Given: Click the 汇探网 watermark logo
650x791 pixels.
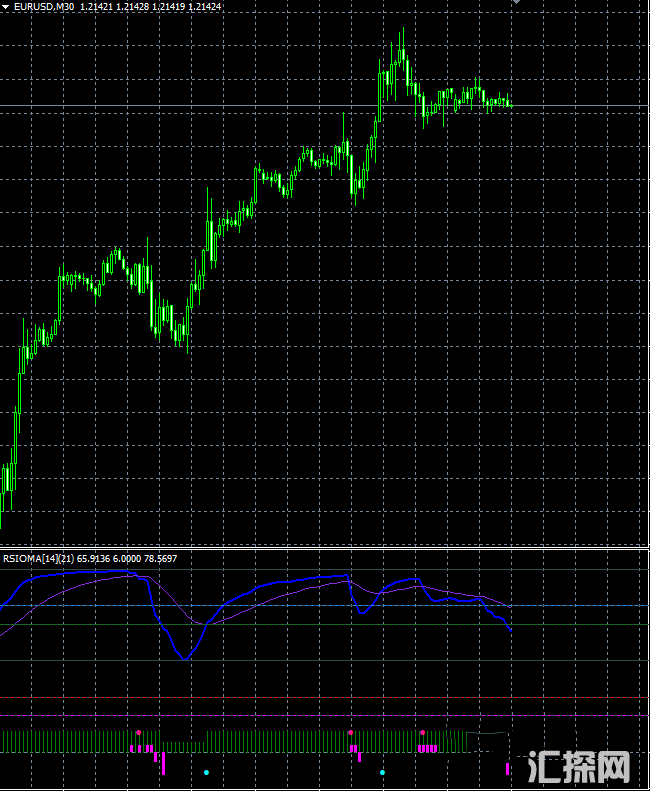Looking at the screenshot, I should (580, 768).
